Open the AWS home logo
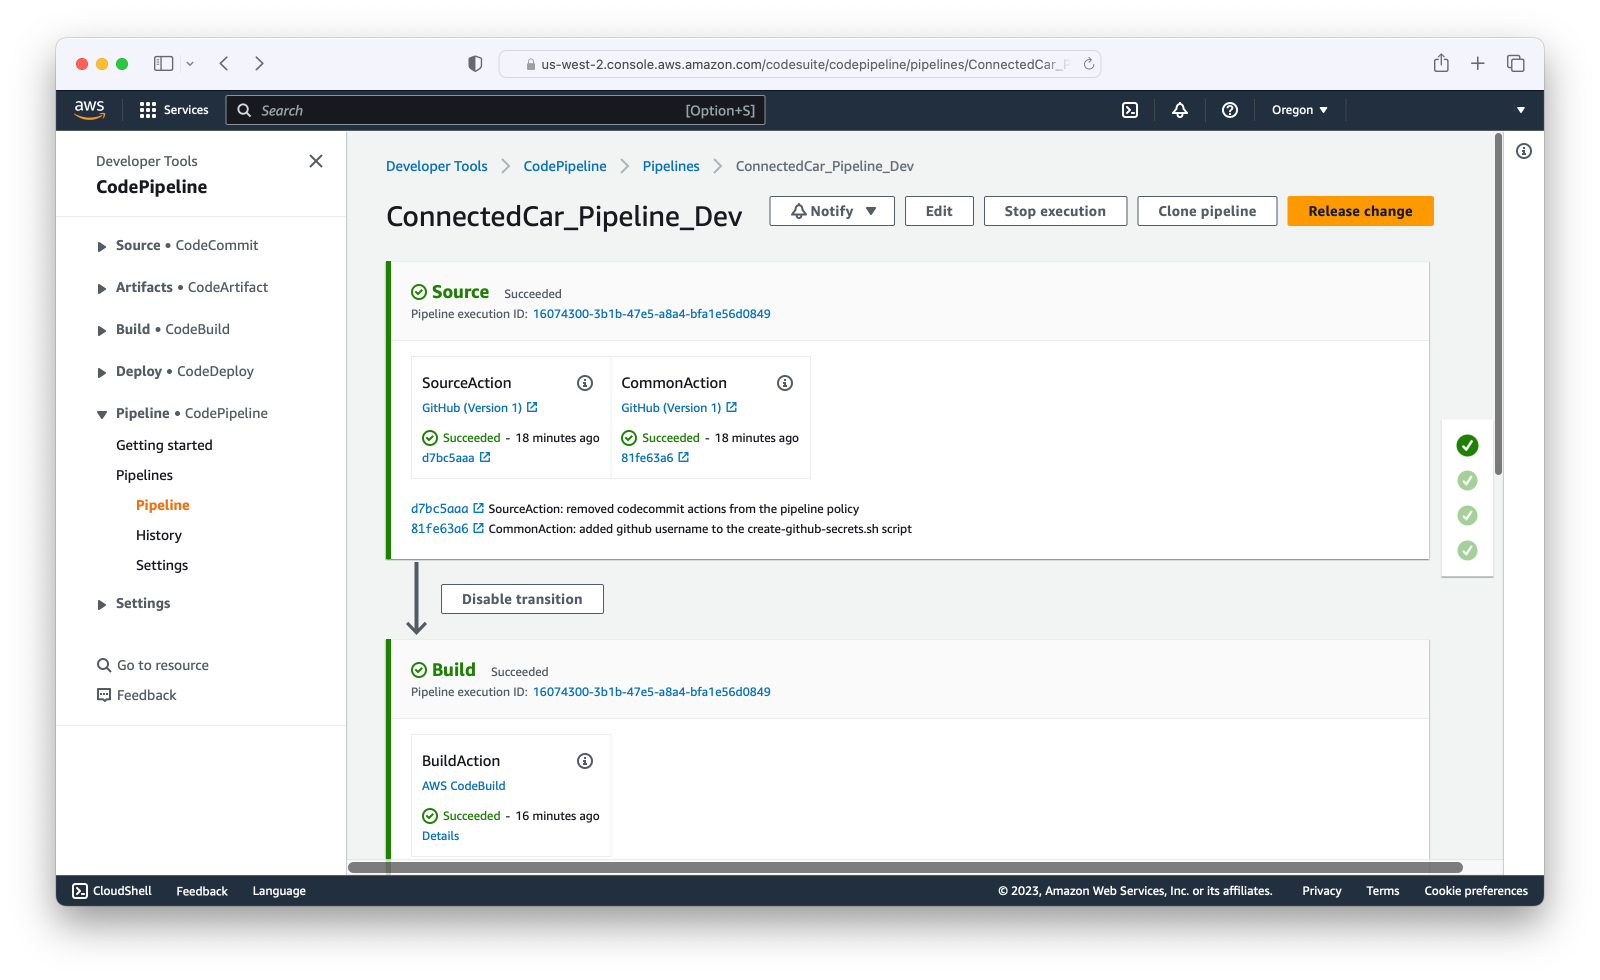The image size is (1600, 980). pyautogui.click(x=89, y=110)
